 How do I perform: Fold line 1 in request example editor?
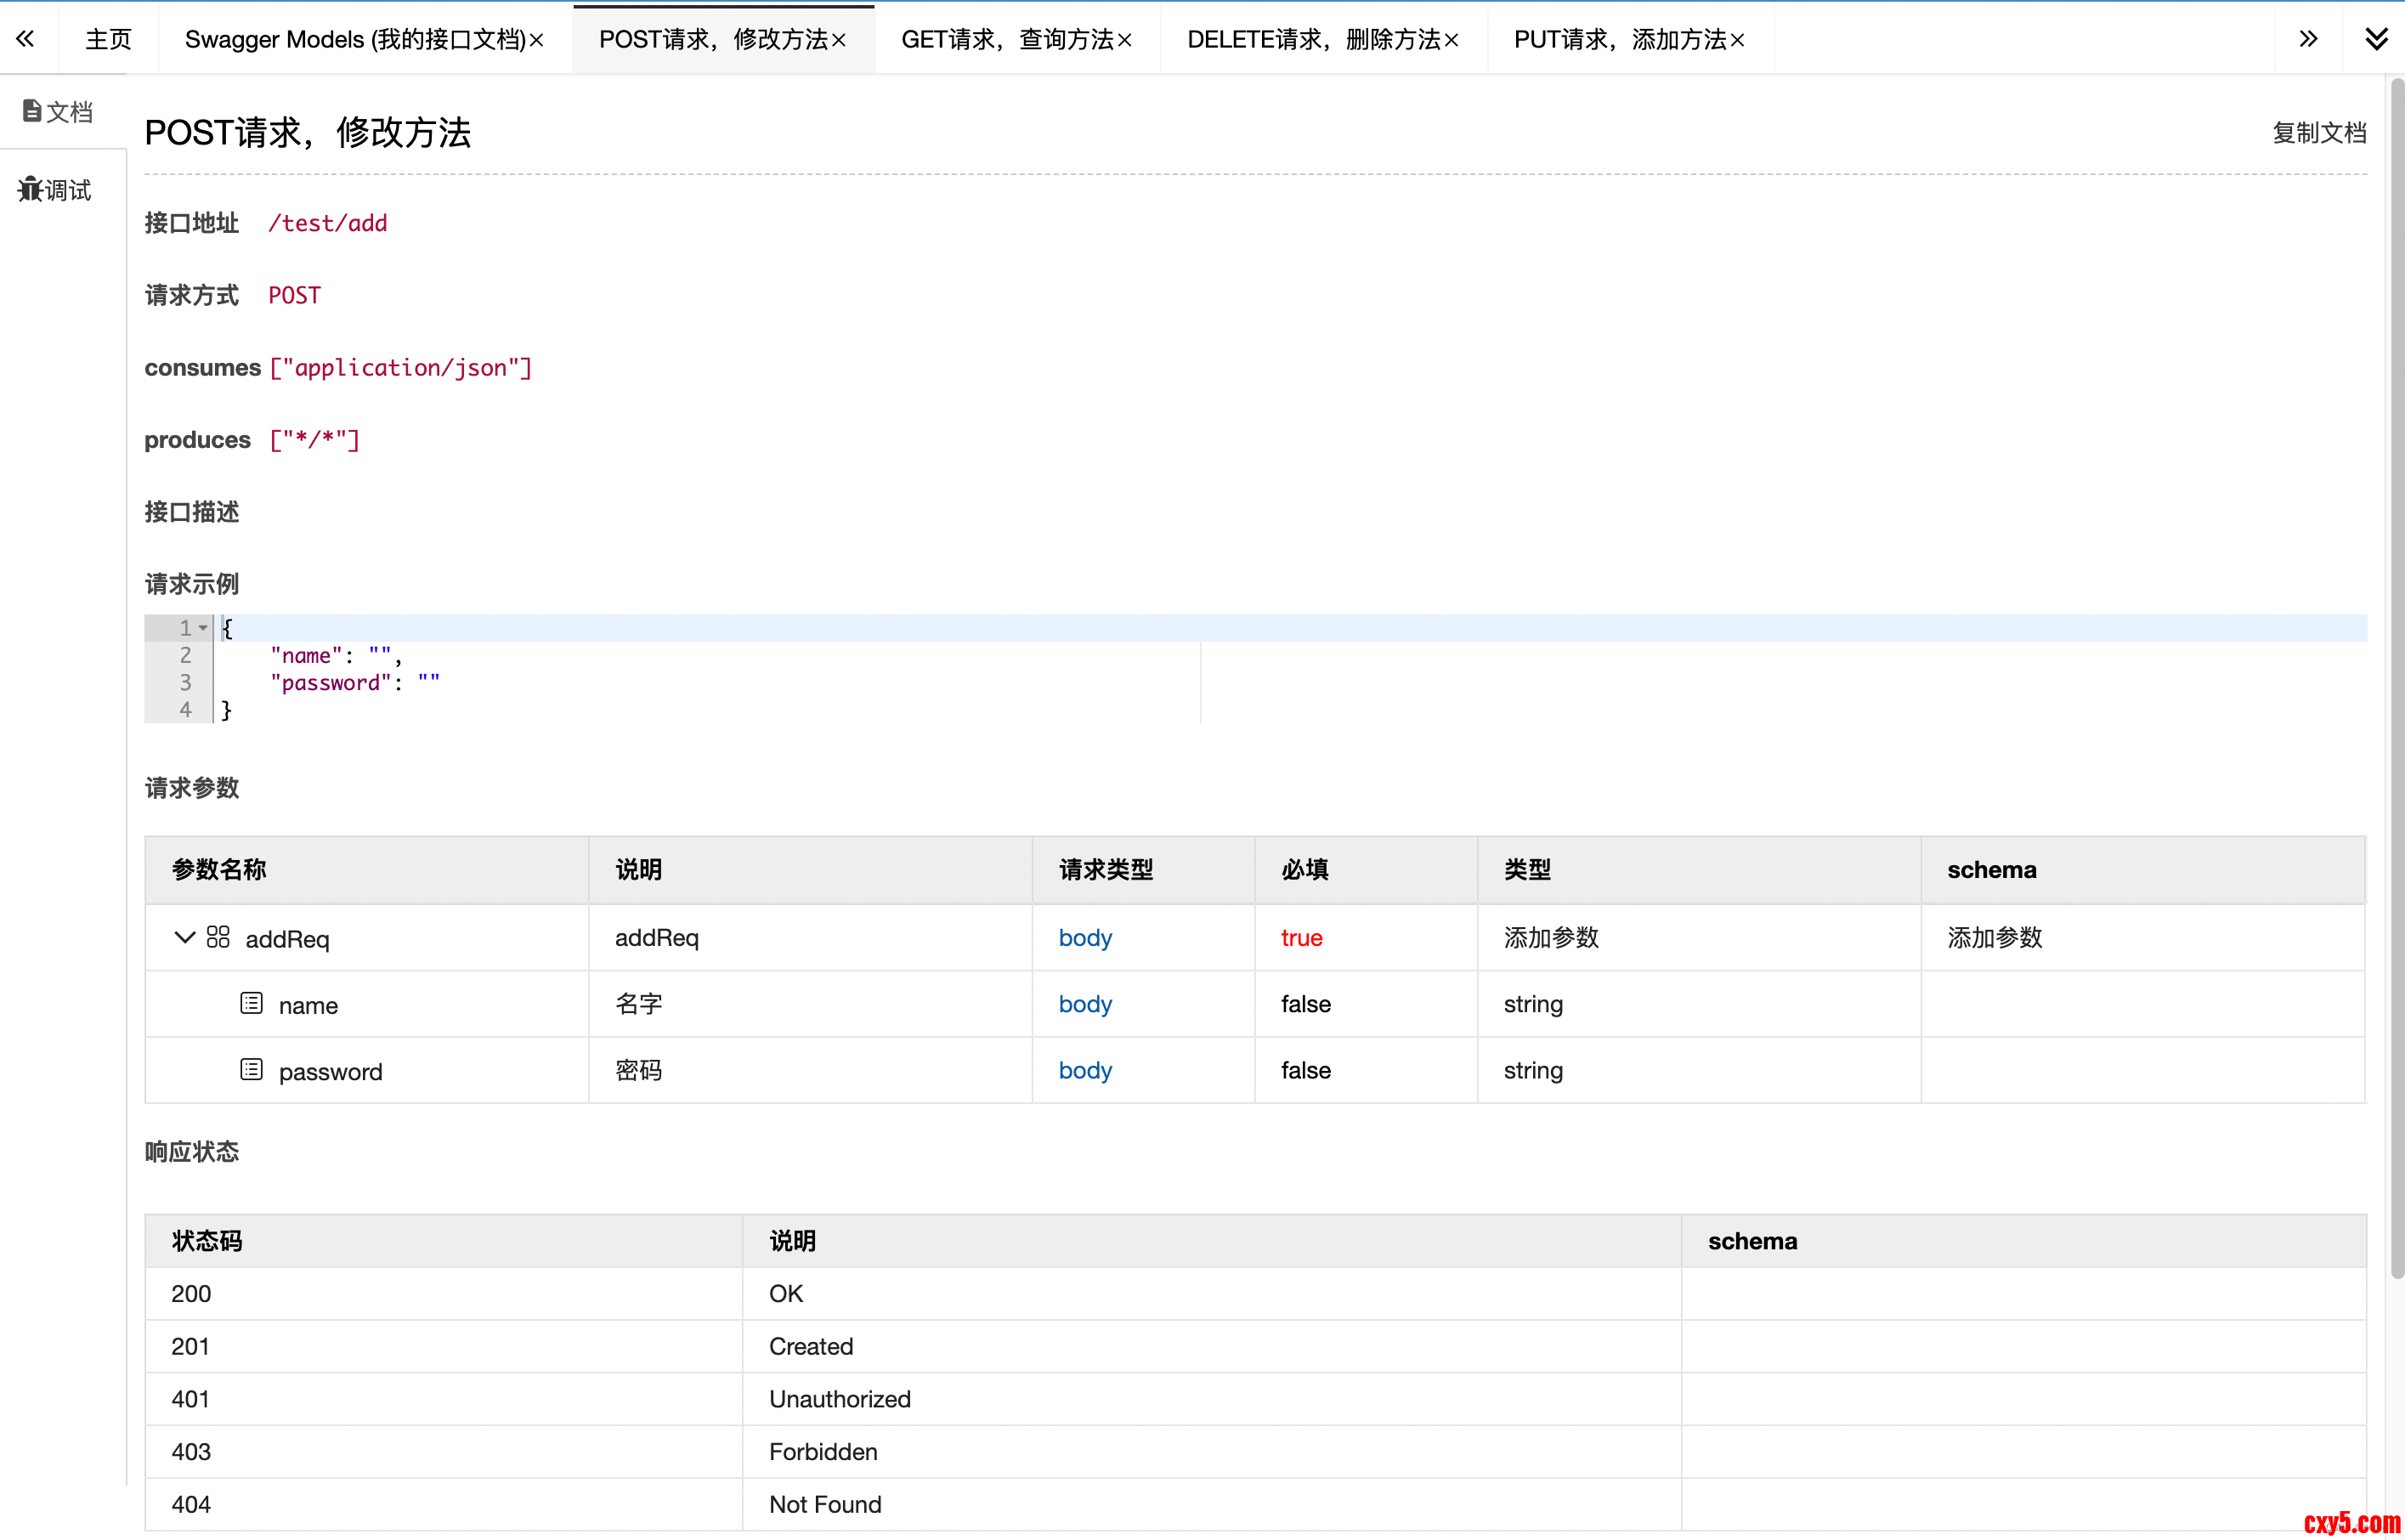(x=203, y=628)
